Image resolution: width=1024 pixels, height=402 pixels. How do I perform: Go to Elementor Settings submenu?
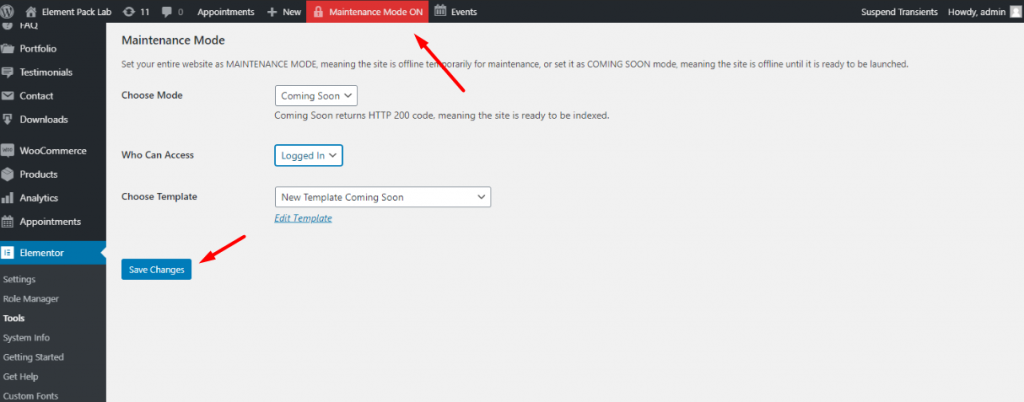20,279
